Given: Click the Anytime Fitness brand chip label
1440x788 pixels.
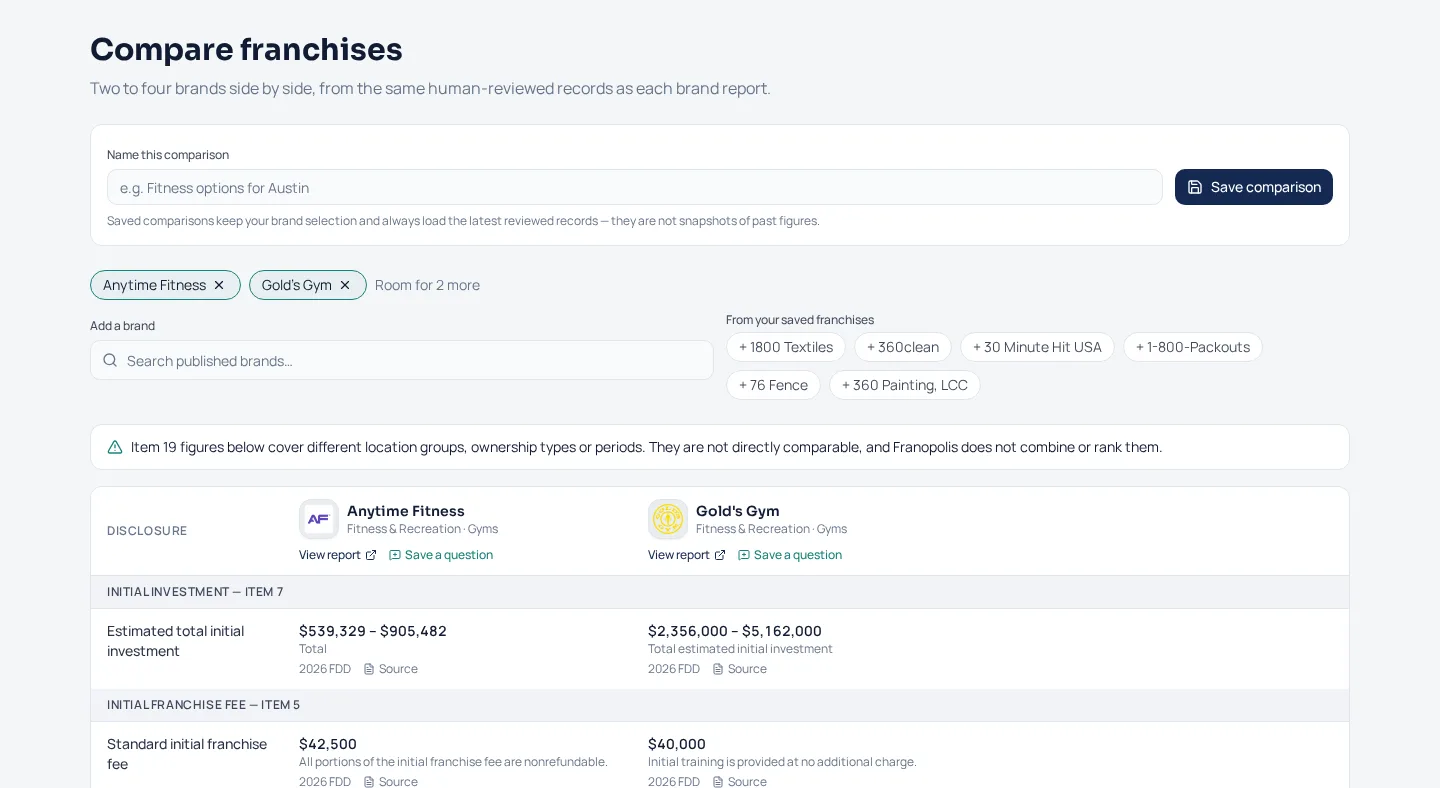Looking at the screenshot, I should (x=154, y=285).
